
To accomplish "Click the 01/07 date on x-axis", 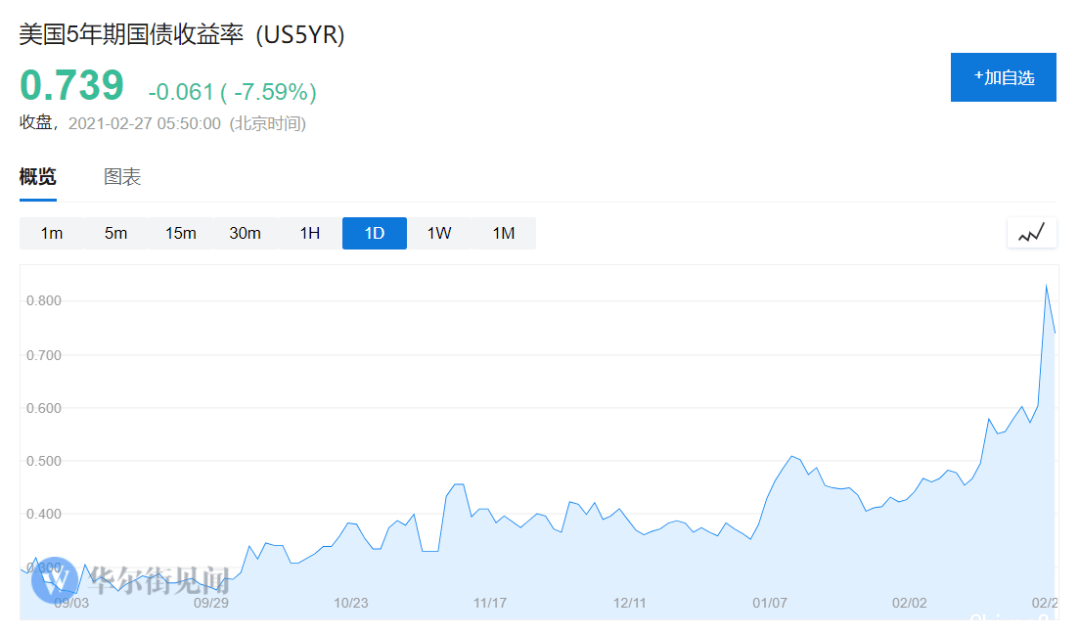I will pyautogui.click(x=769, y=603).
